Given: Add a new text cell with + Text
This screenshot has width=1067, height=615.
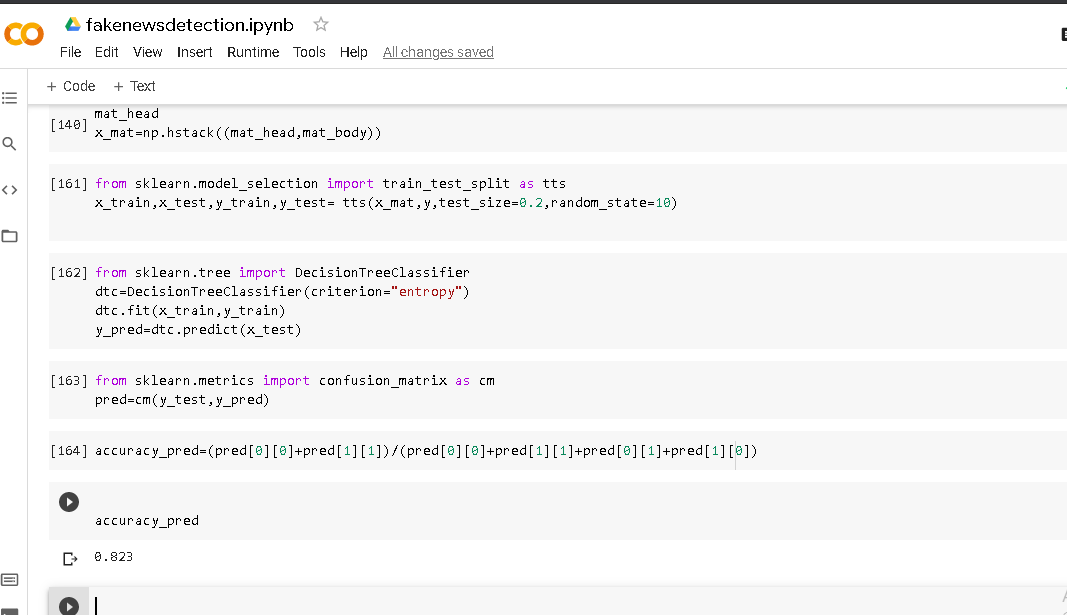Looking at the screenshot, I should 134,86.
